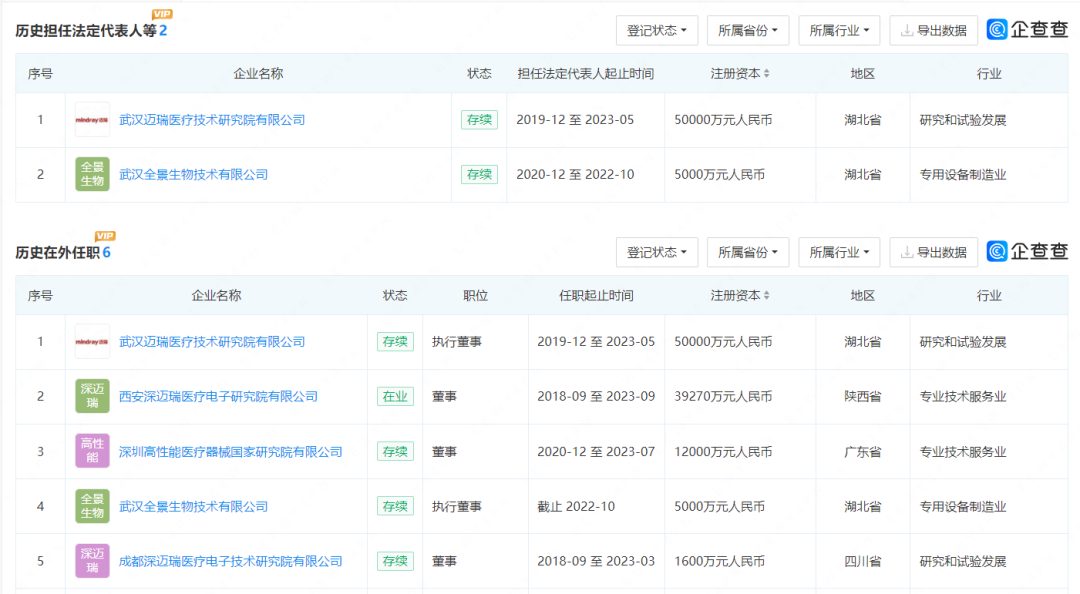Click the purple 高性能 company logo

click(92, 451)
